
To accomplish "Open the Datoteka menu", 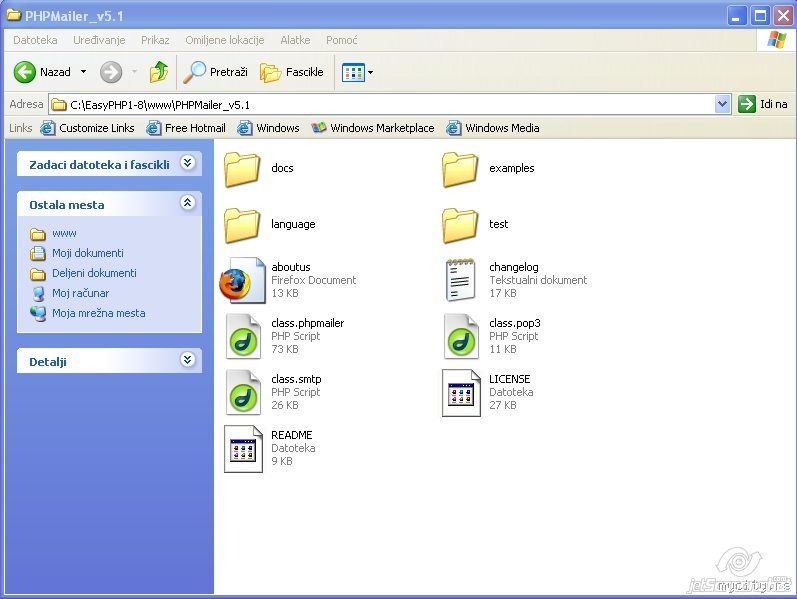I will coord(35,40).
